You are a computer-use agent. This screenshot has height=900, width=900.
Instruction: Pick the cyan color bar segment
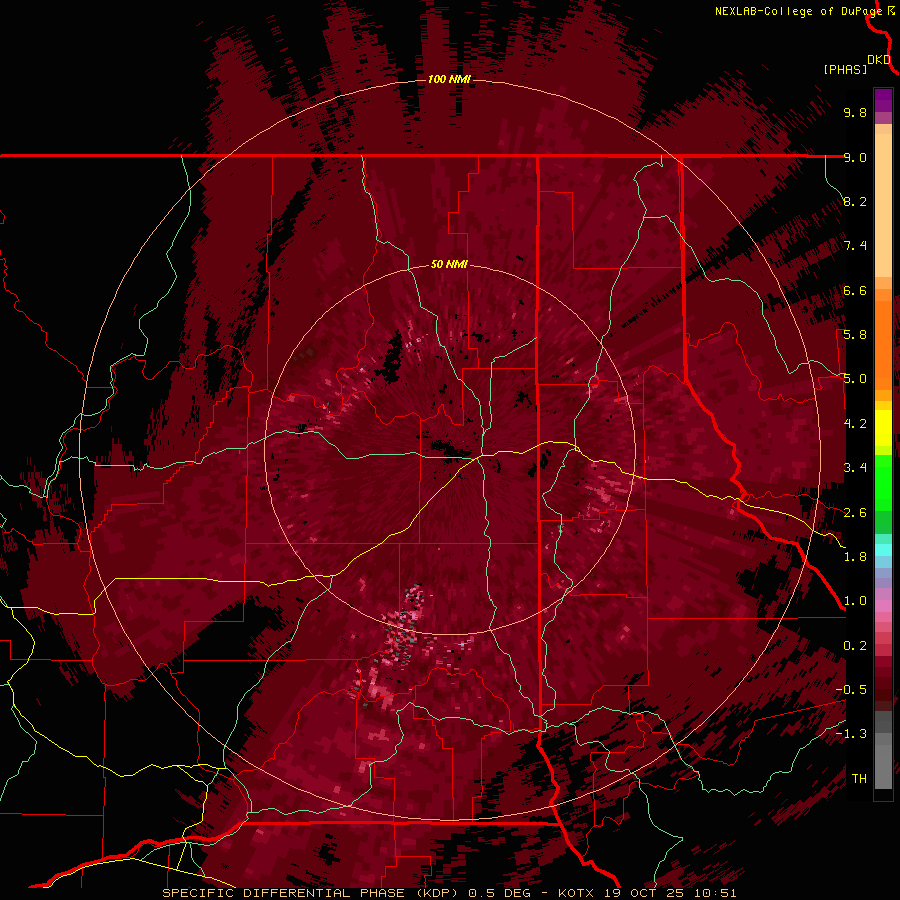883,550
